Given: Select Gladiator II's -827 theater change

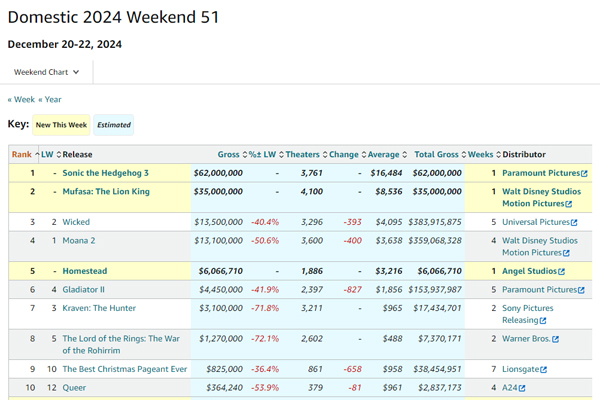Looking at the screenshot, I should (x=352, y=289).
